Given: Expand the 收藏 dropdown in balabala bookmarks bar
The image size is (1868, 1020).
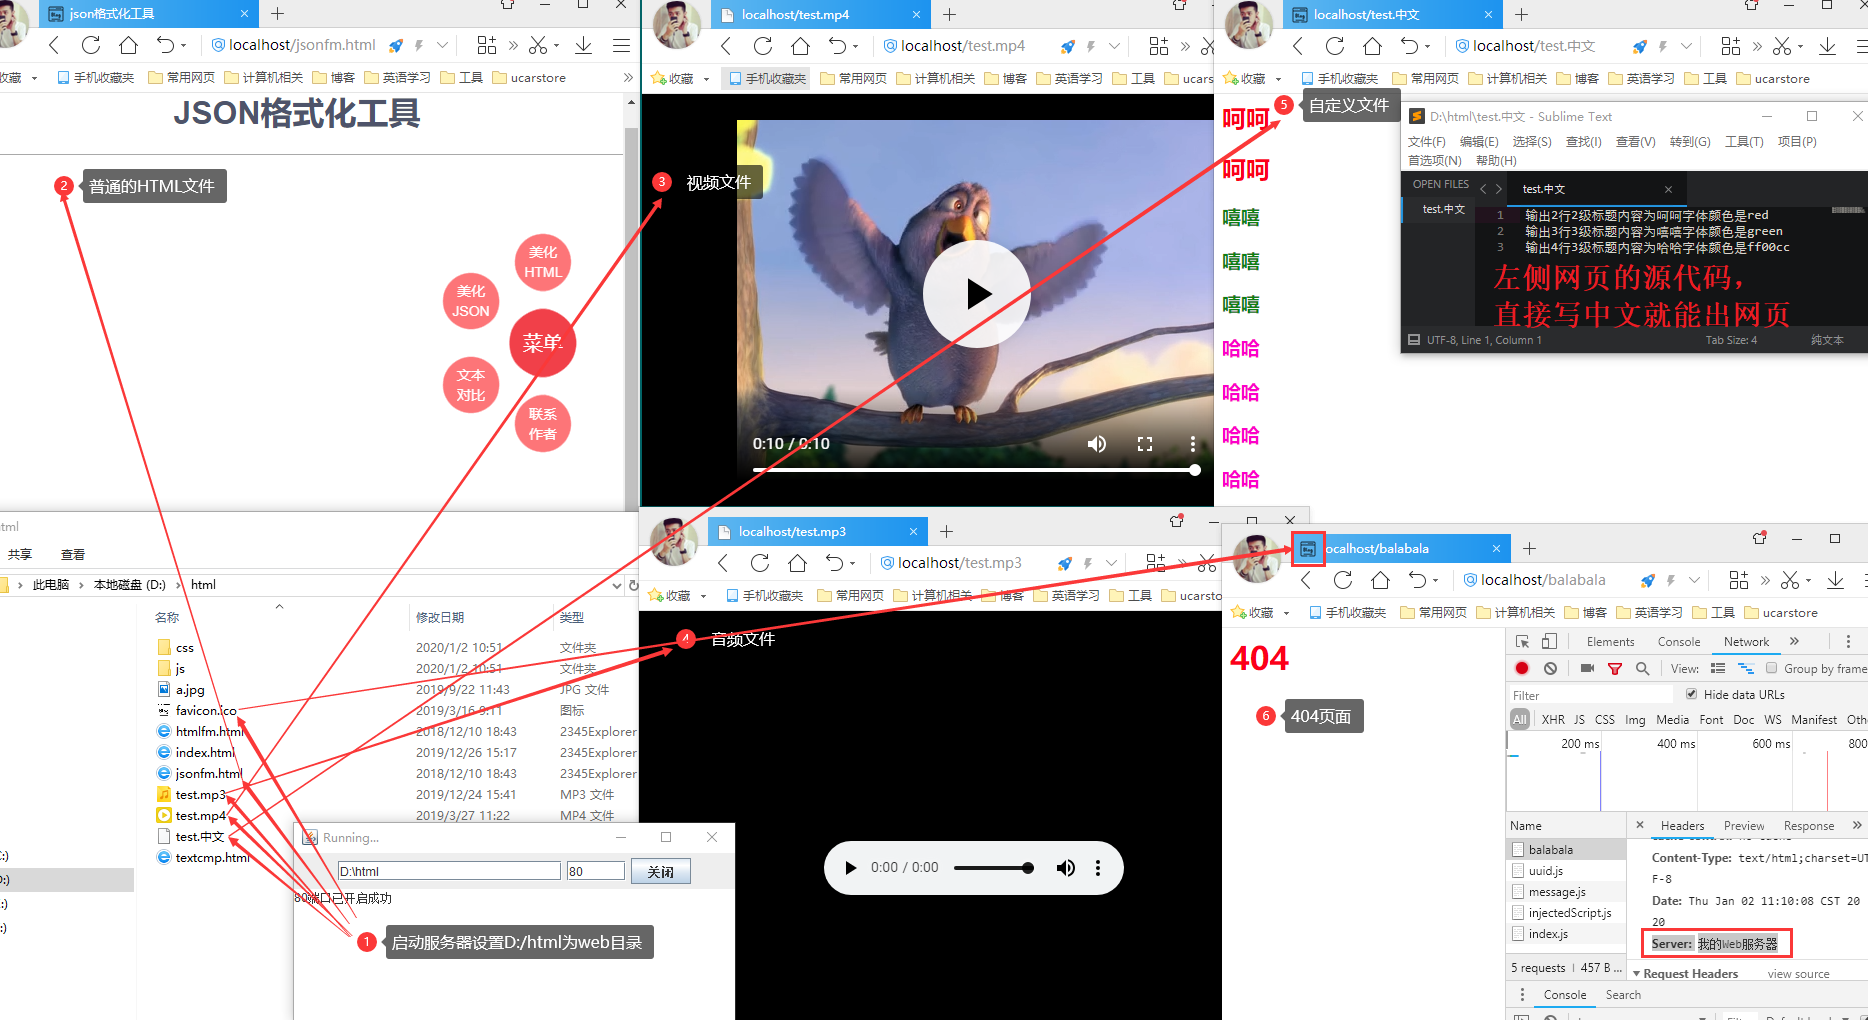Looking at the screenshot, I should tap(1286, 612).
